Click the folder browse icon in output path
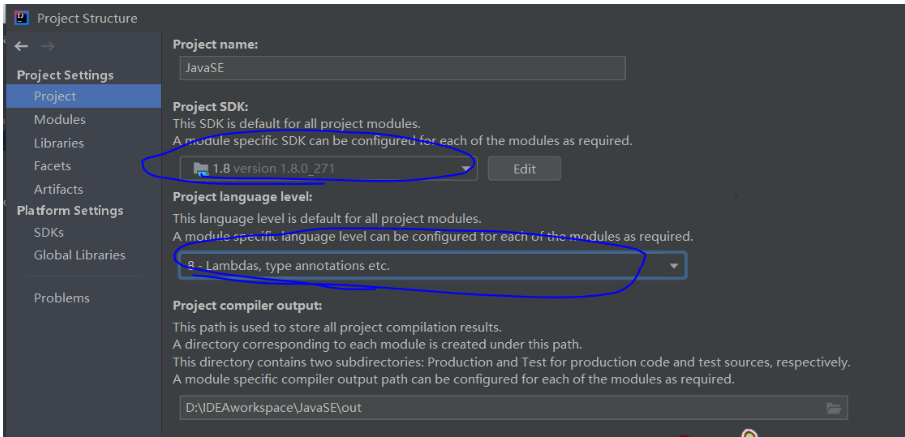 [x=833, y=408]
